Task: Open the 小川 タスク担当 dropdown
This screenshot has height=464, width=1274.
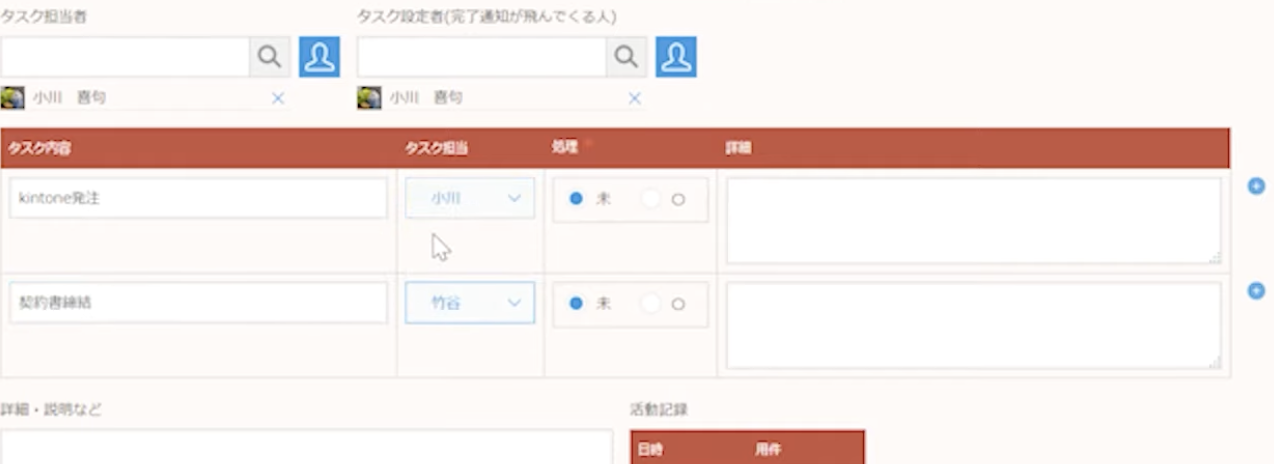Action: point(469,199)
